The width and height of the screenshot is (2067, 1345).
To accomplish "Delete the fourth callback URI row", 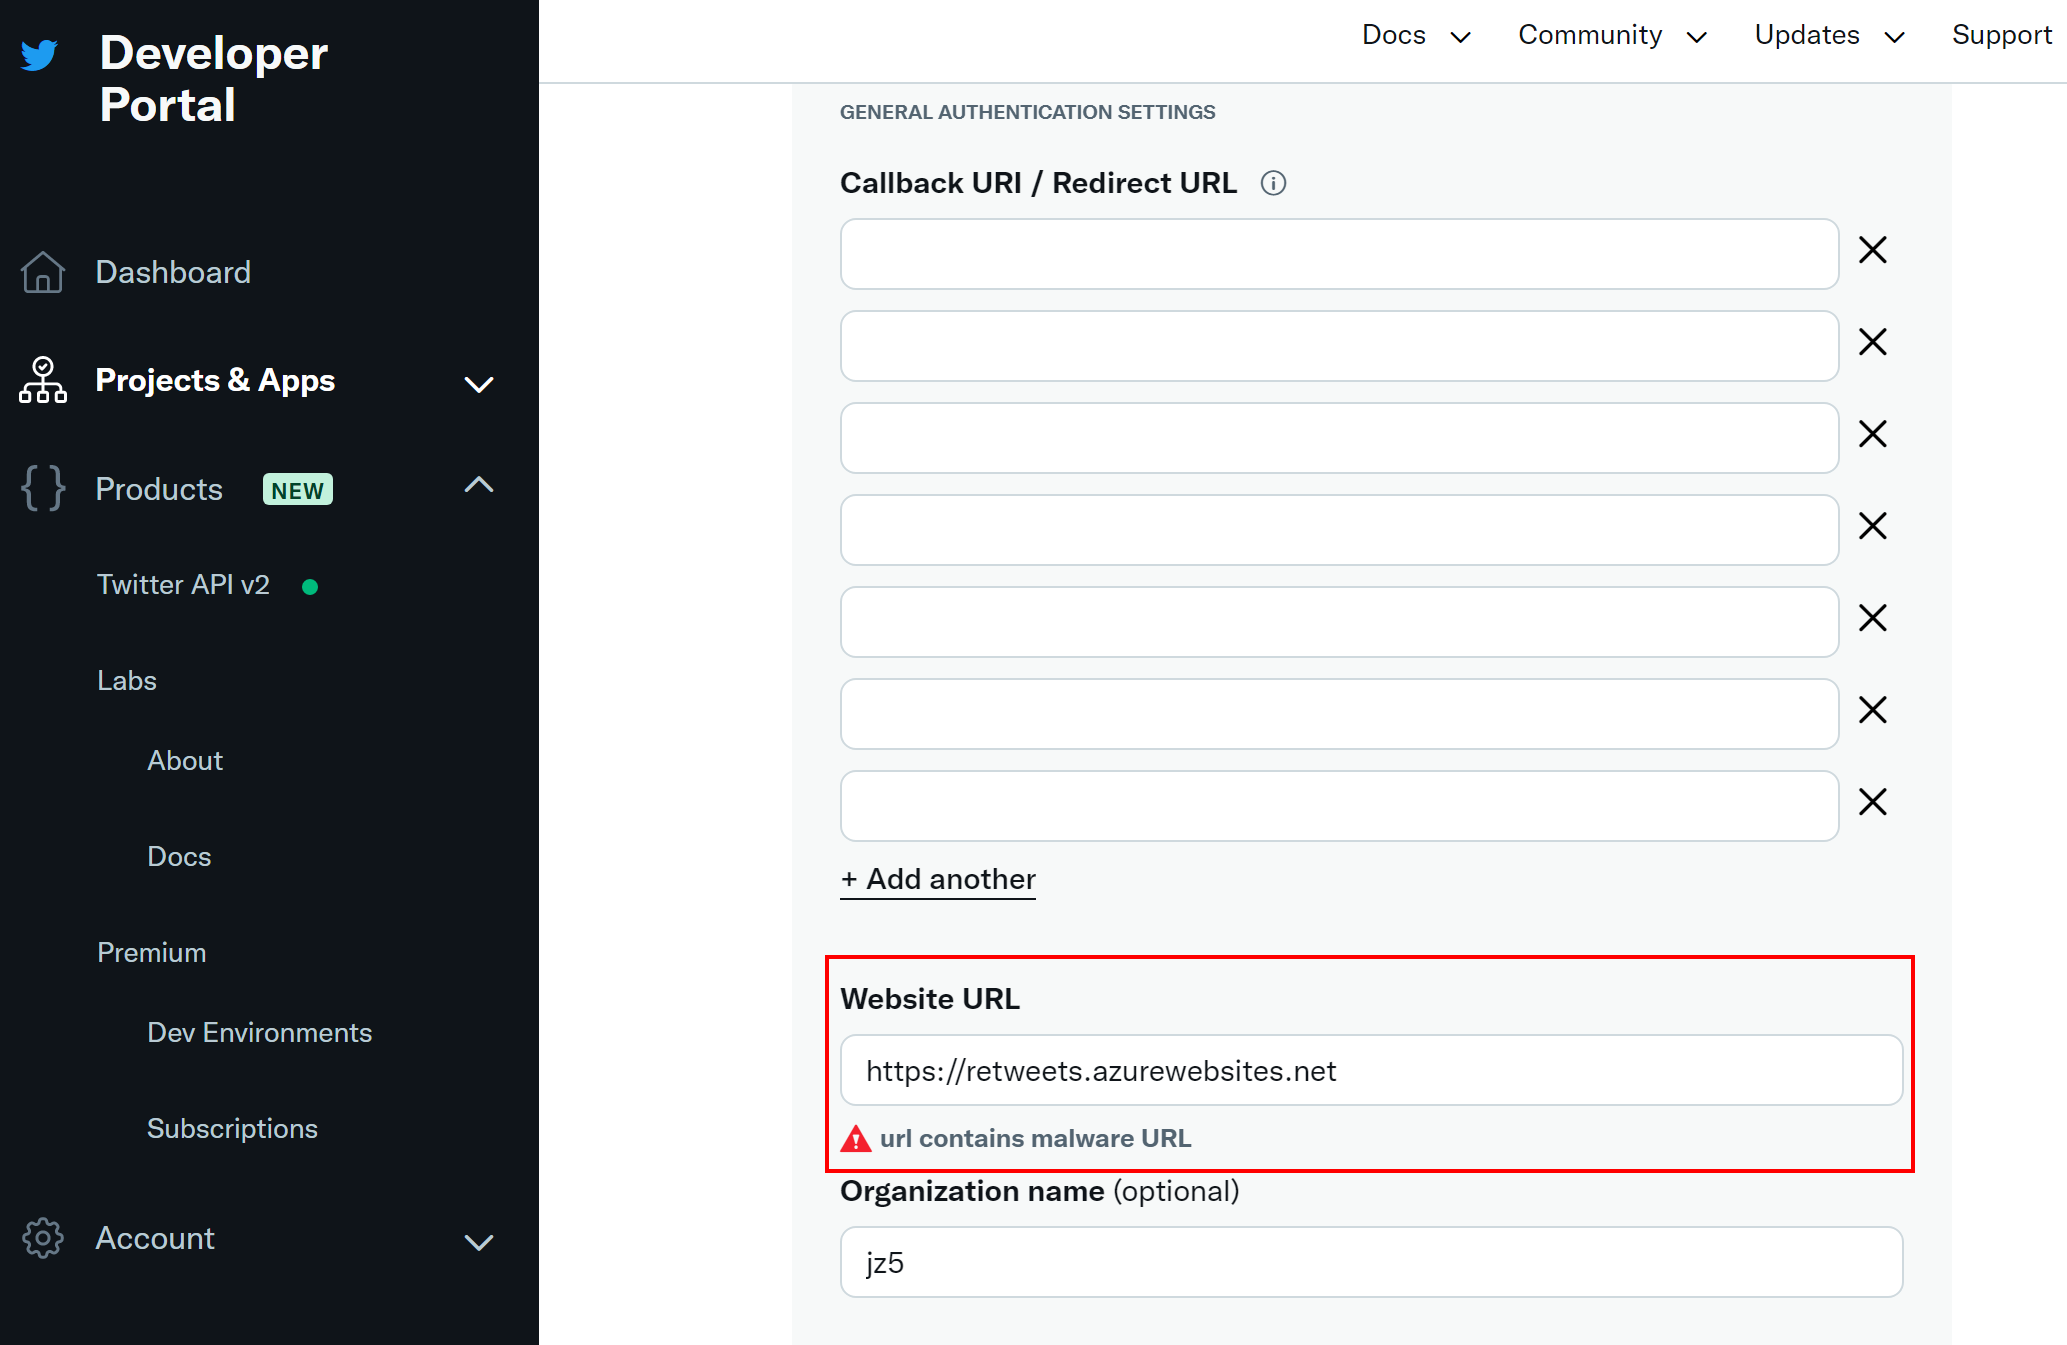I will click(1872, 526).
